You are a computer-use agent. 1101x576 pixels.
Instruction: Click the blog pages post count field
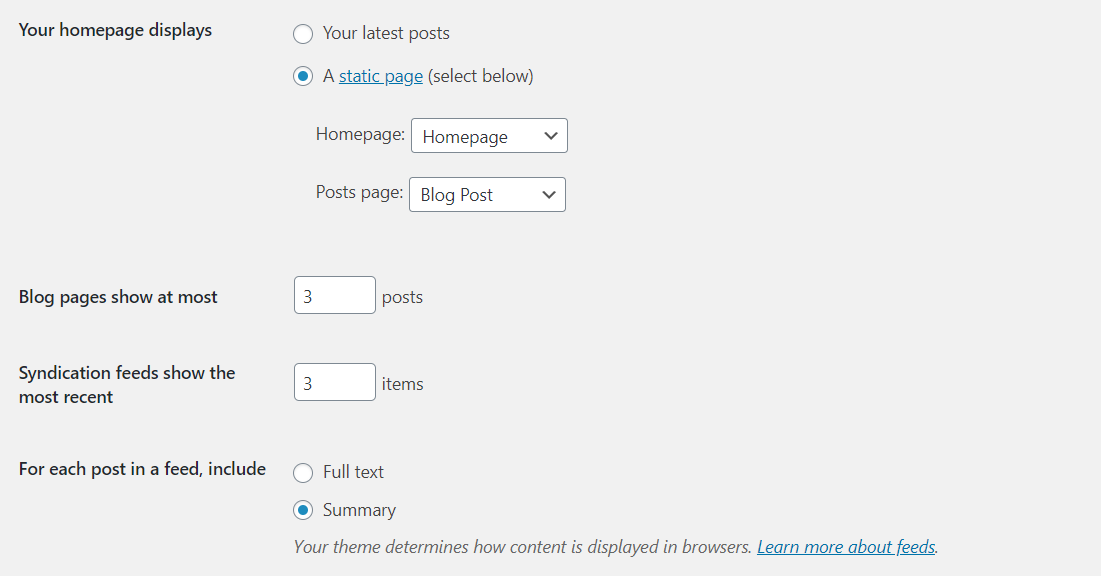[x=334, y=295]
